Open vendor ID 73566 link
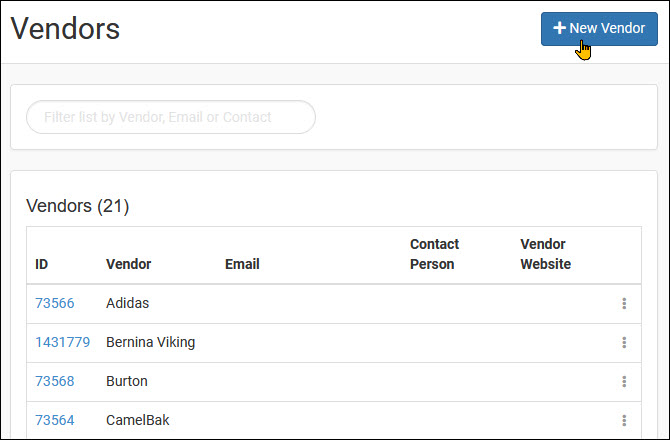Screen dimensions: 670x440 [55, 303]
